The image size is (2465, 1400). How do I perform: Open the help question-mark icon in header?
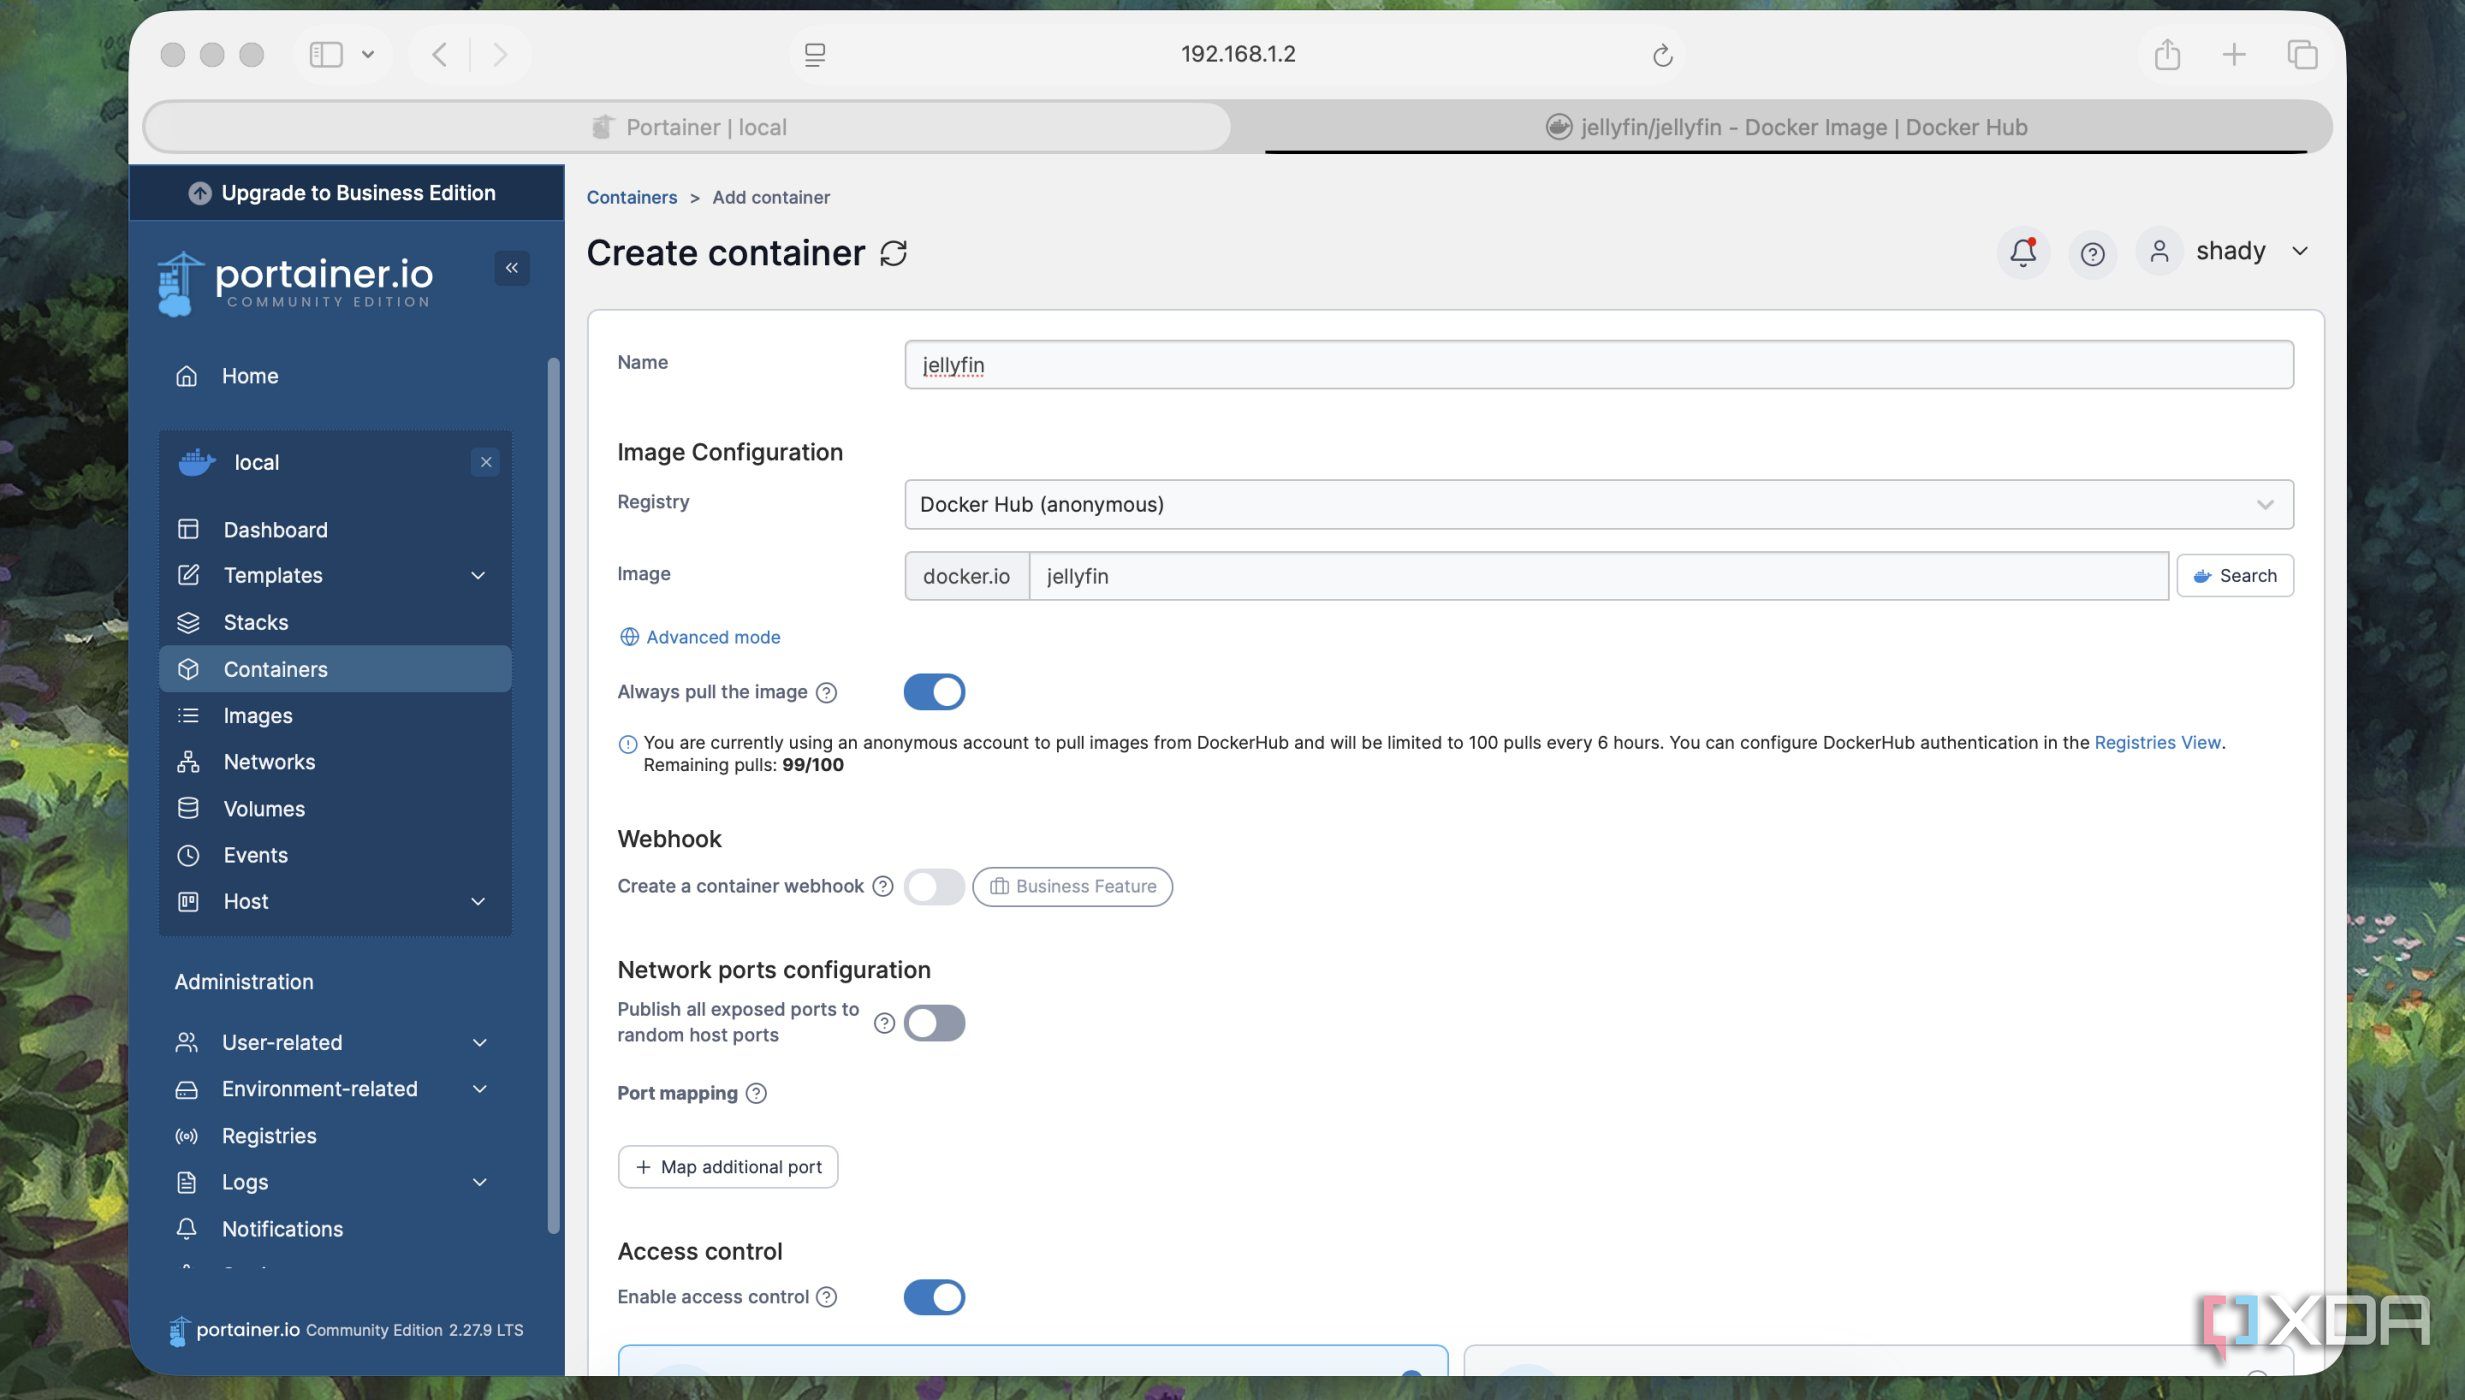pyautogui.click(x=2091, y=253)
